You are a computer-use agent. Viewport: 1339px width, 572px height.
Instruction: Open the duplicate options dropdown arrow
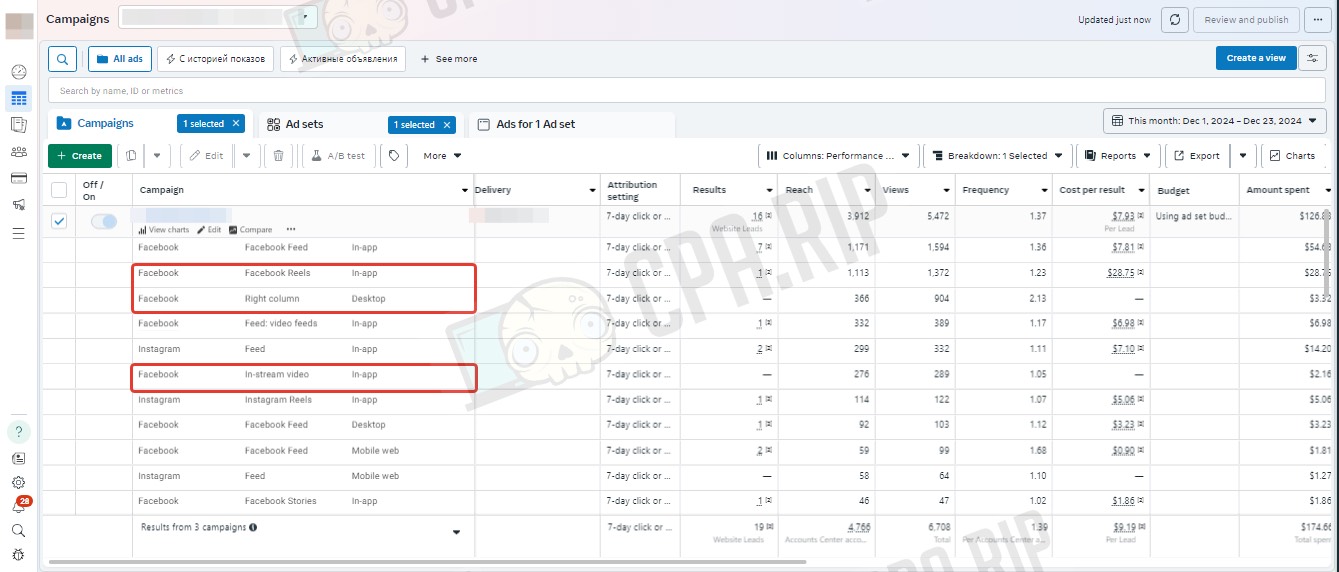pos(158,156)
